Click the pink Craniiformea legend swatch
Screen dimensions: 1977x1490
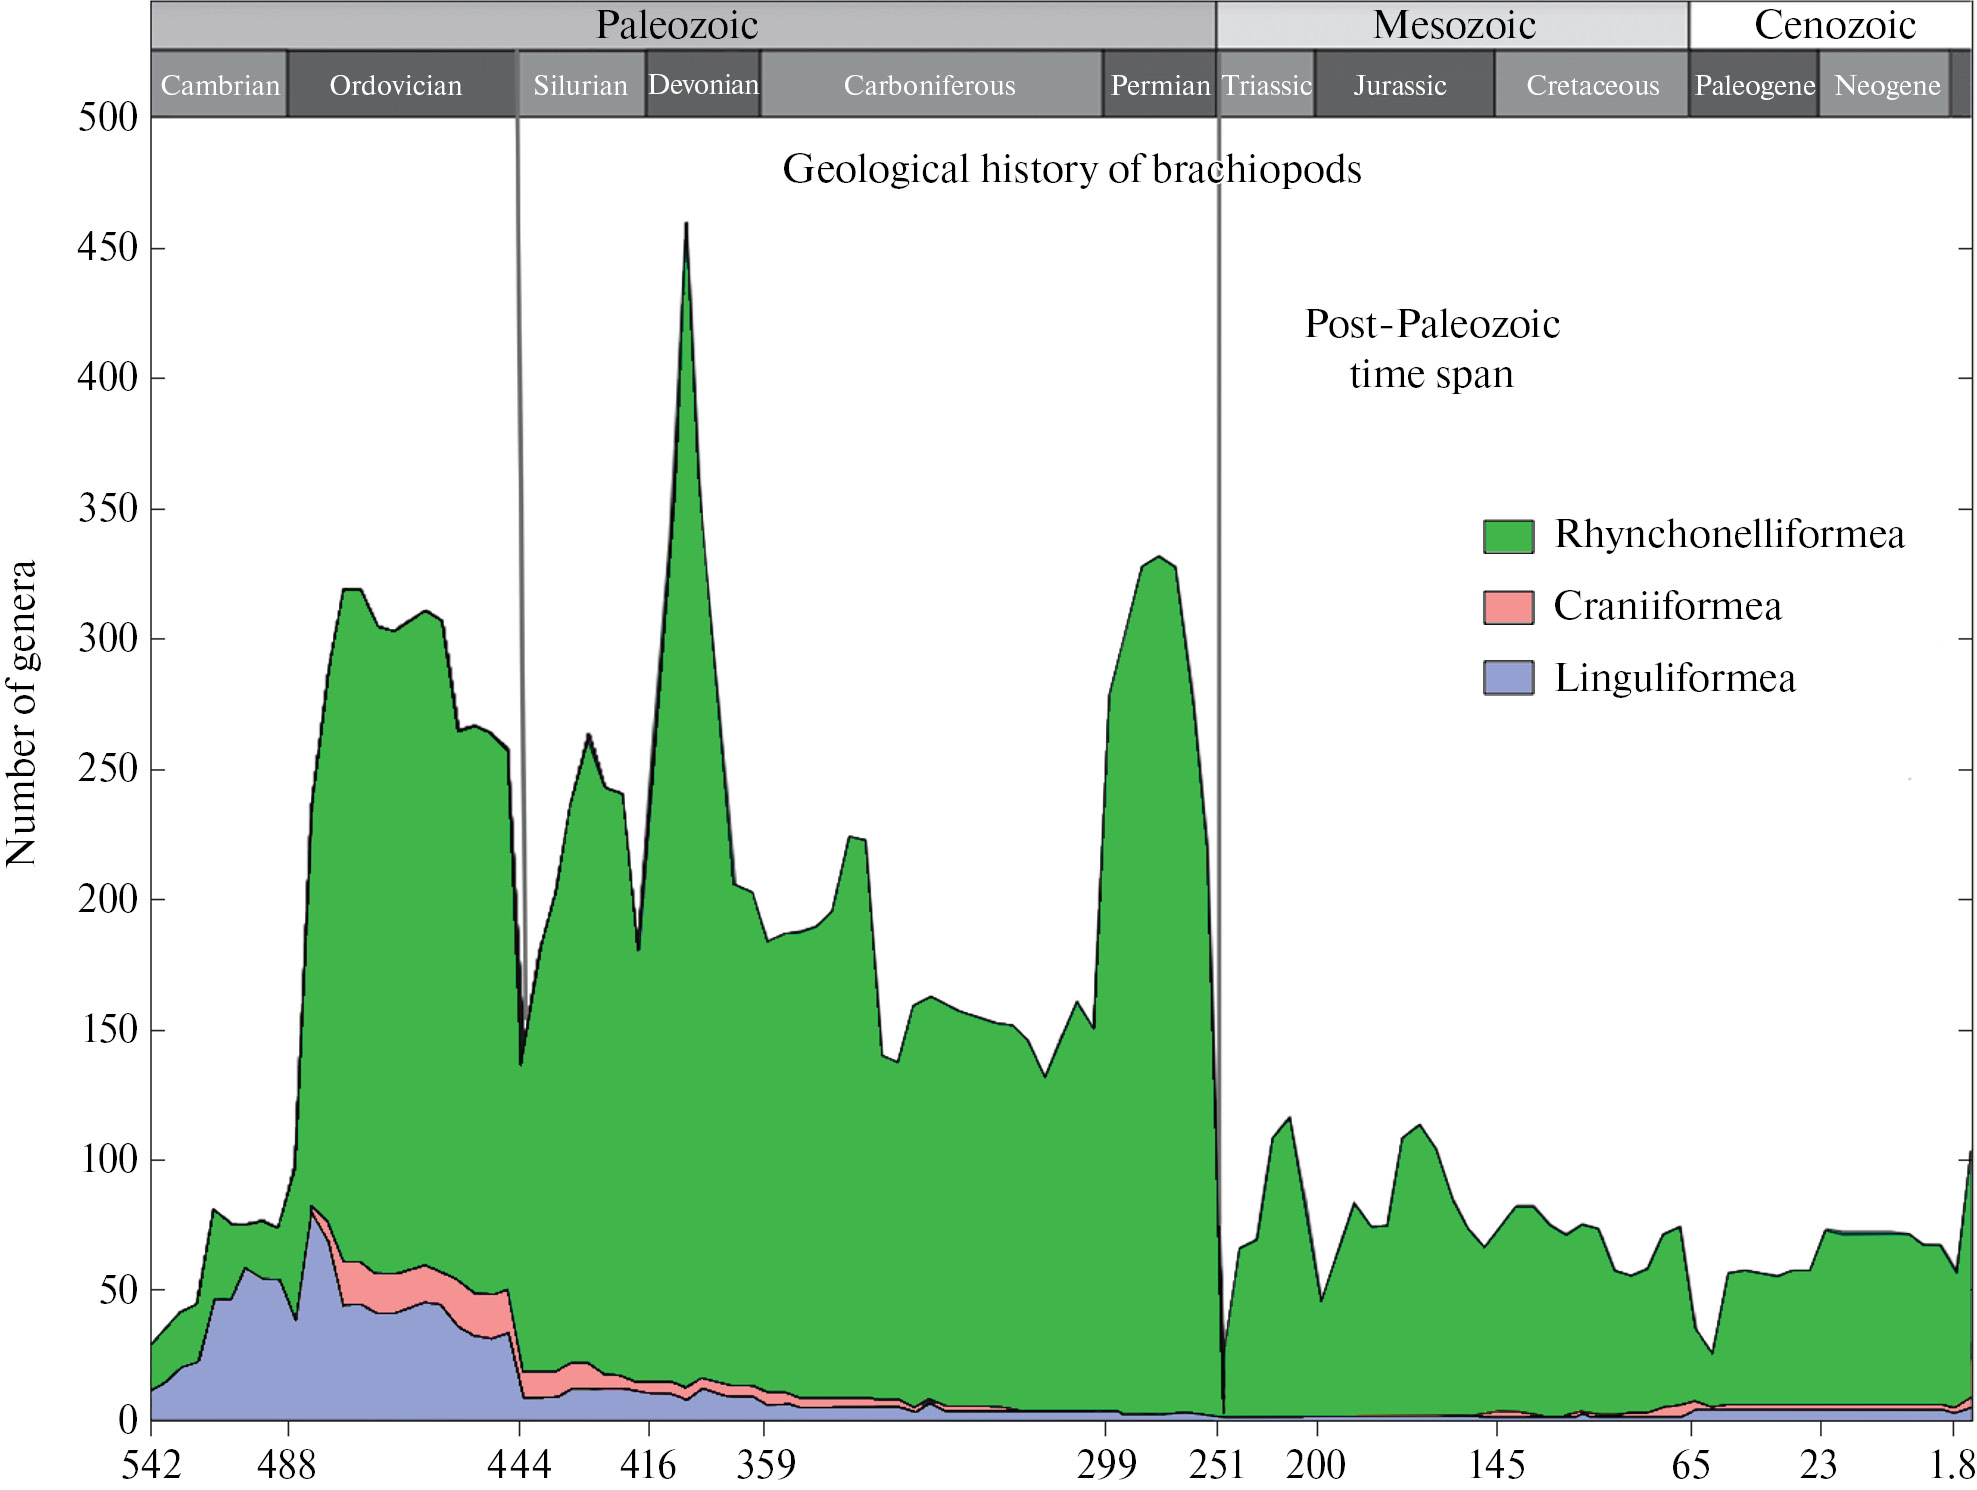pyautogui.click(x=1508, y=607)
